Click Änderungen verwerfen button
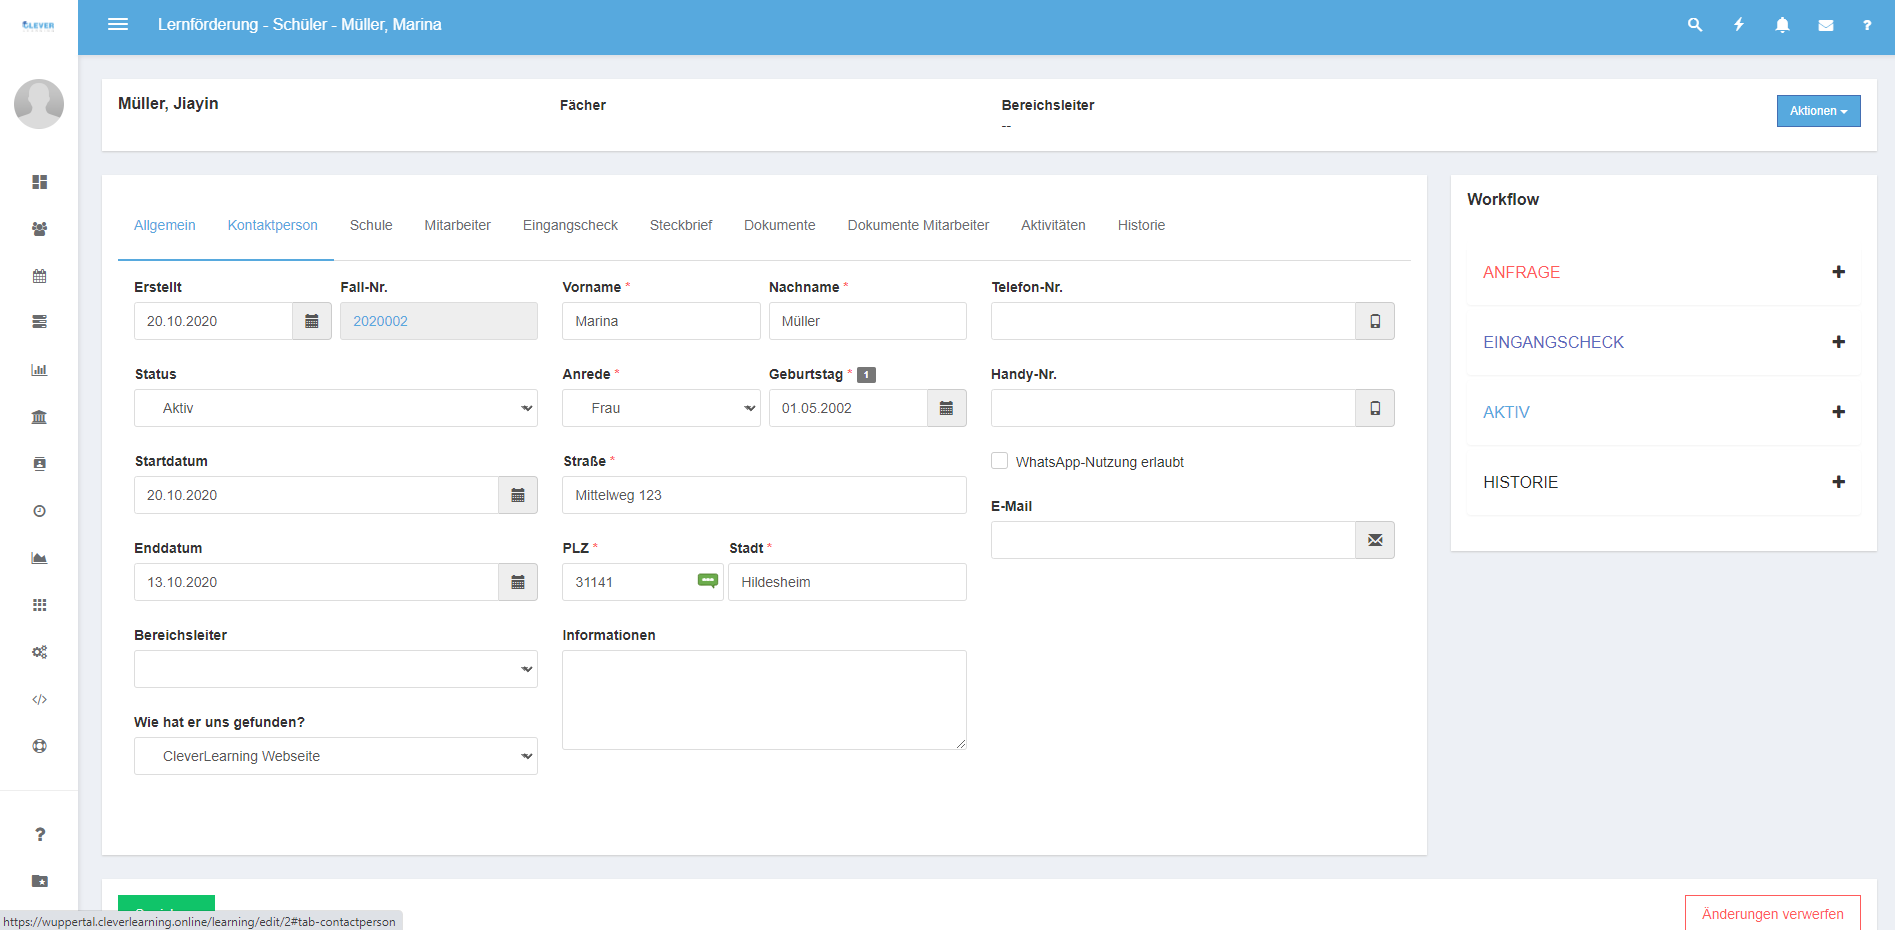 tap(1772, 913)
